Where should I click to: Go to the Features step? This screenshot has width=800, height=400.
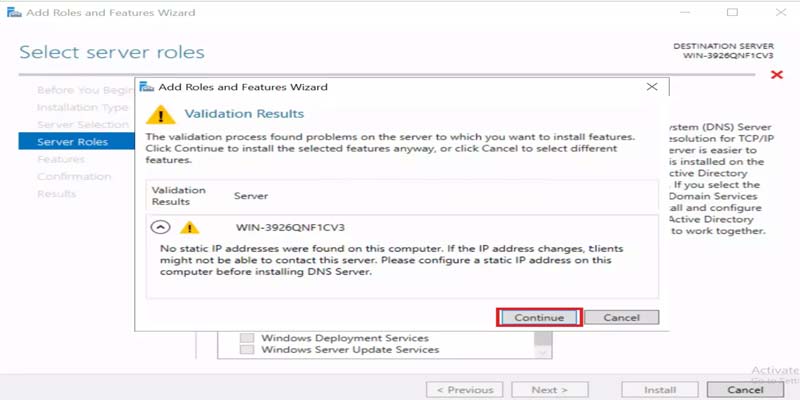click(61, 159)
